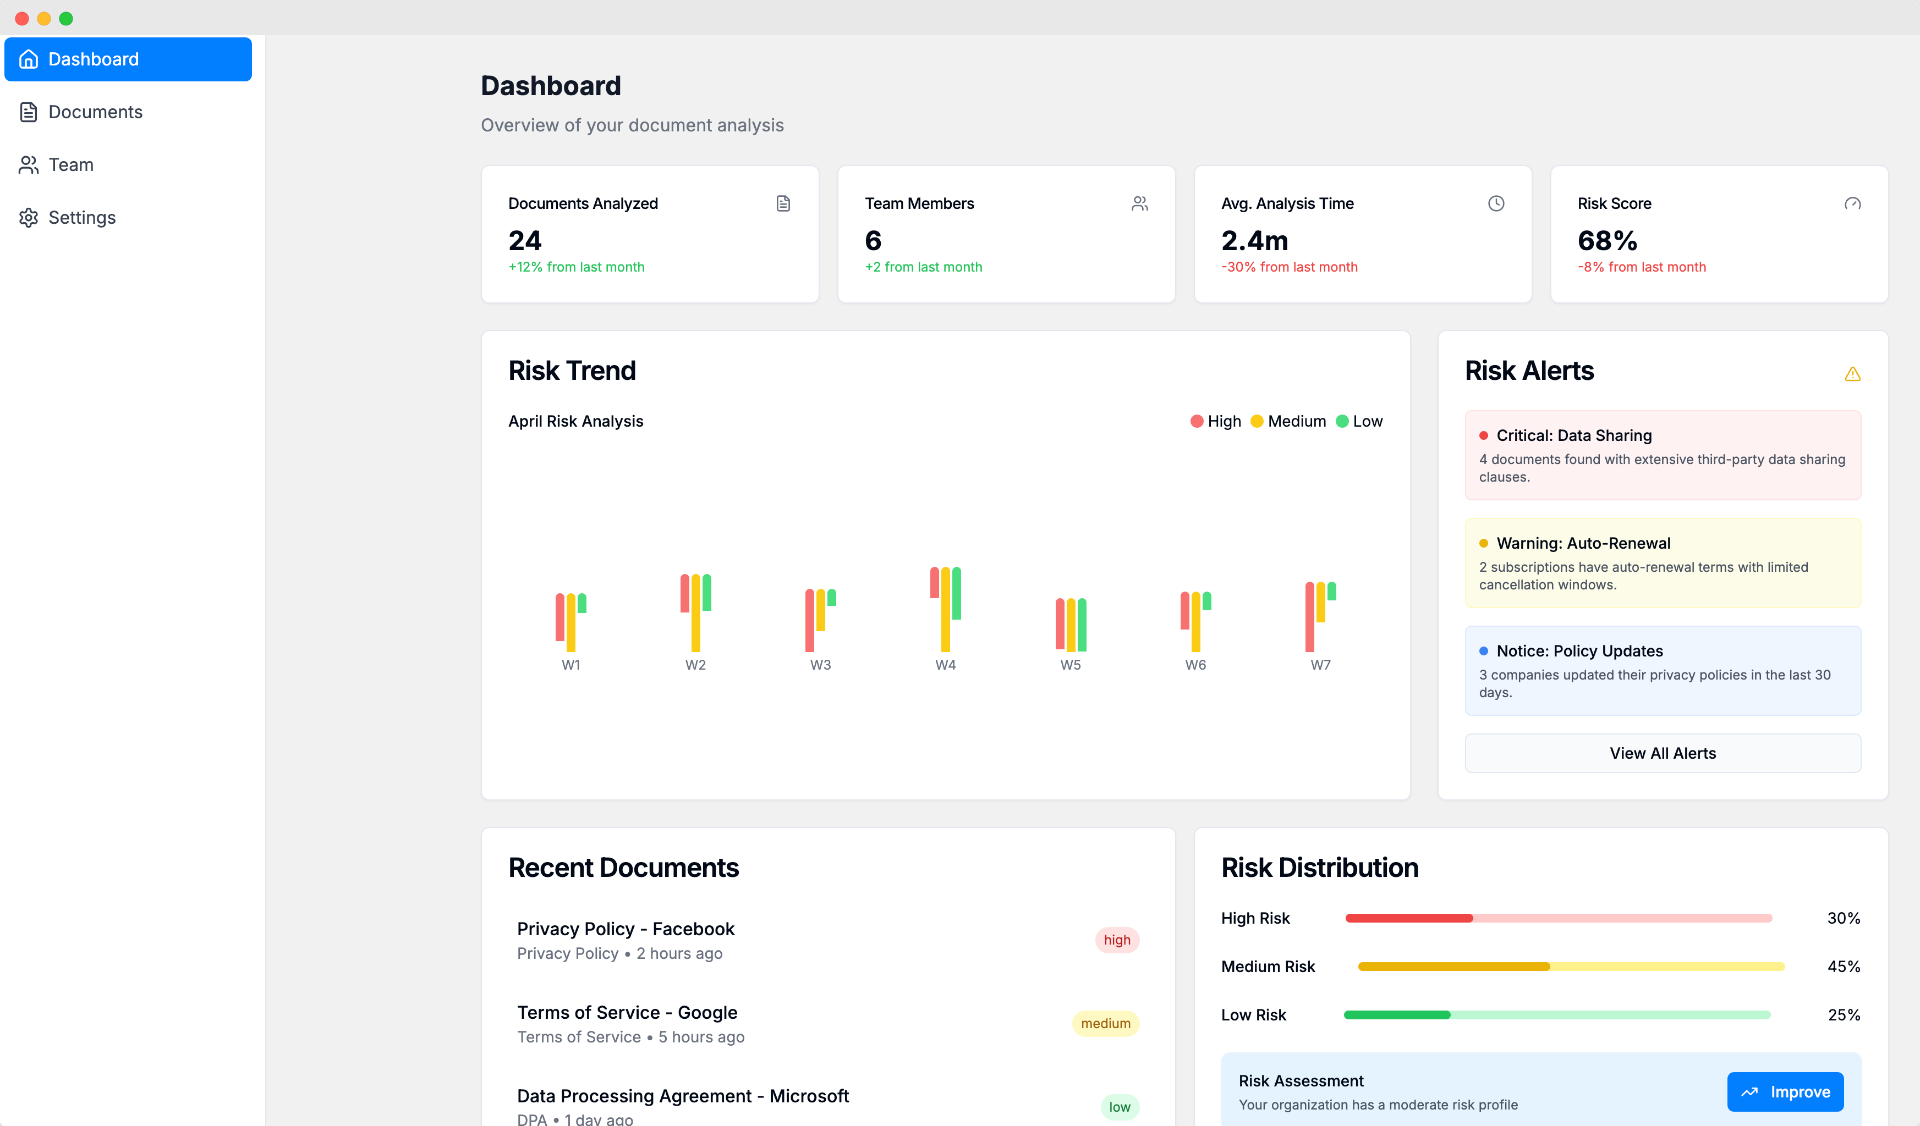Click the High Risk progress bar
The width and height of the screenshot is (1920, 1126).
tap(1558, 918)
